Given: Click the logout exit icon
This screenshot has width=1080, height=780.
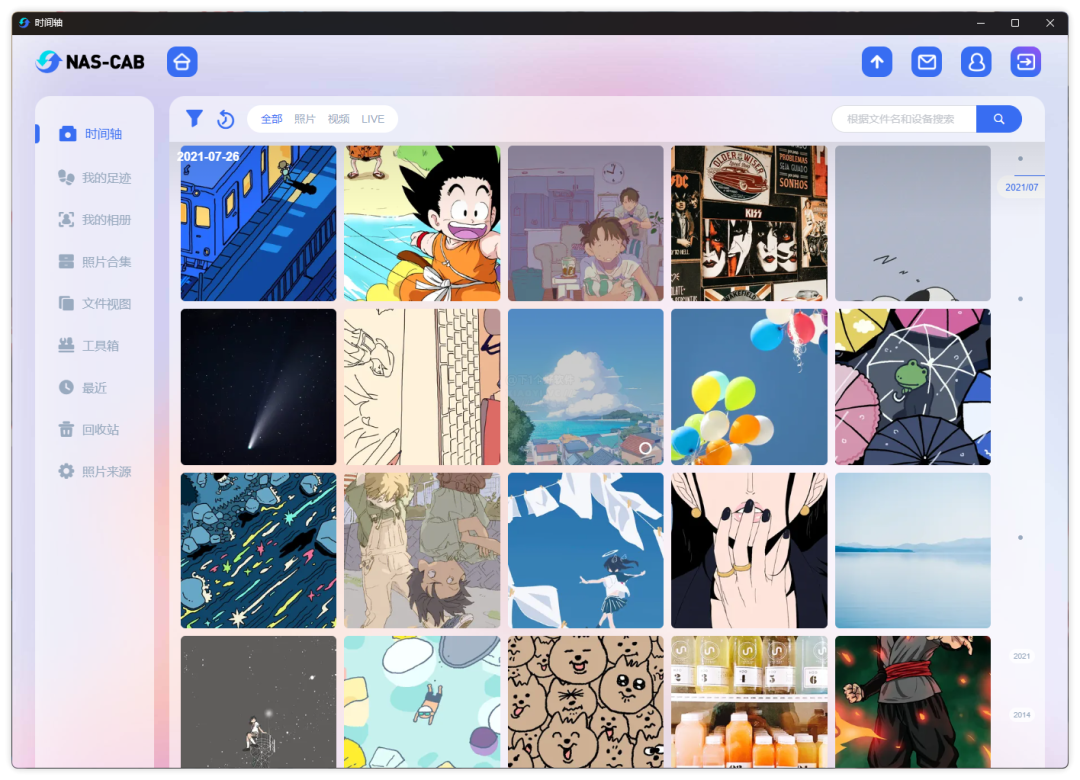Looking at the screenshot, I should tap(1026, 62).
